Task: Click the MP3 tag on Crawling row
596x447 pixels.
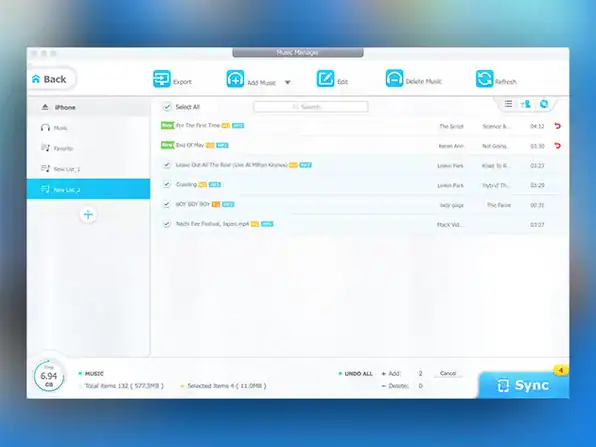Action: (215, 185)
